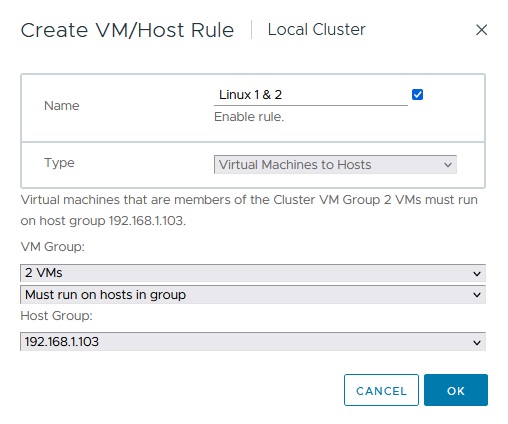508x424 pixels.
Task: Click the rule name field containing Linux 1 & 2
Action: point(311,95)
